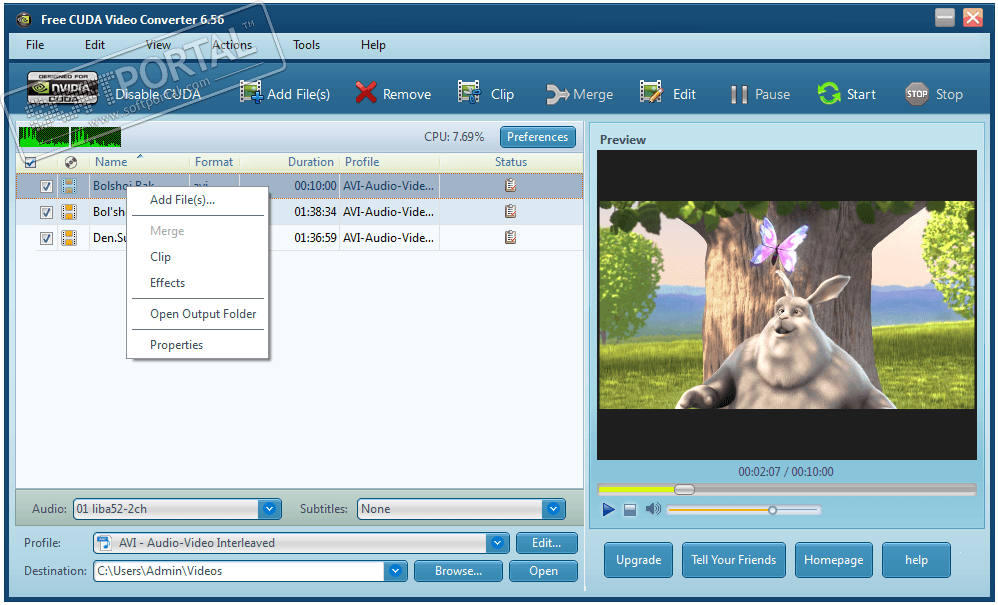
Task: Start conversion with green arrows icon
Action: point(847,94)
